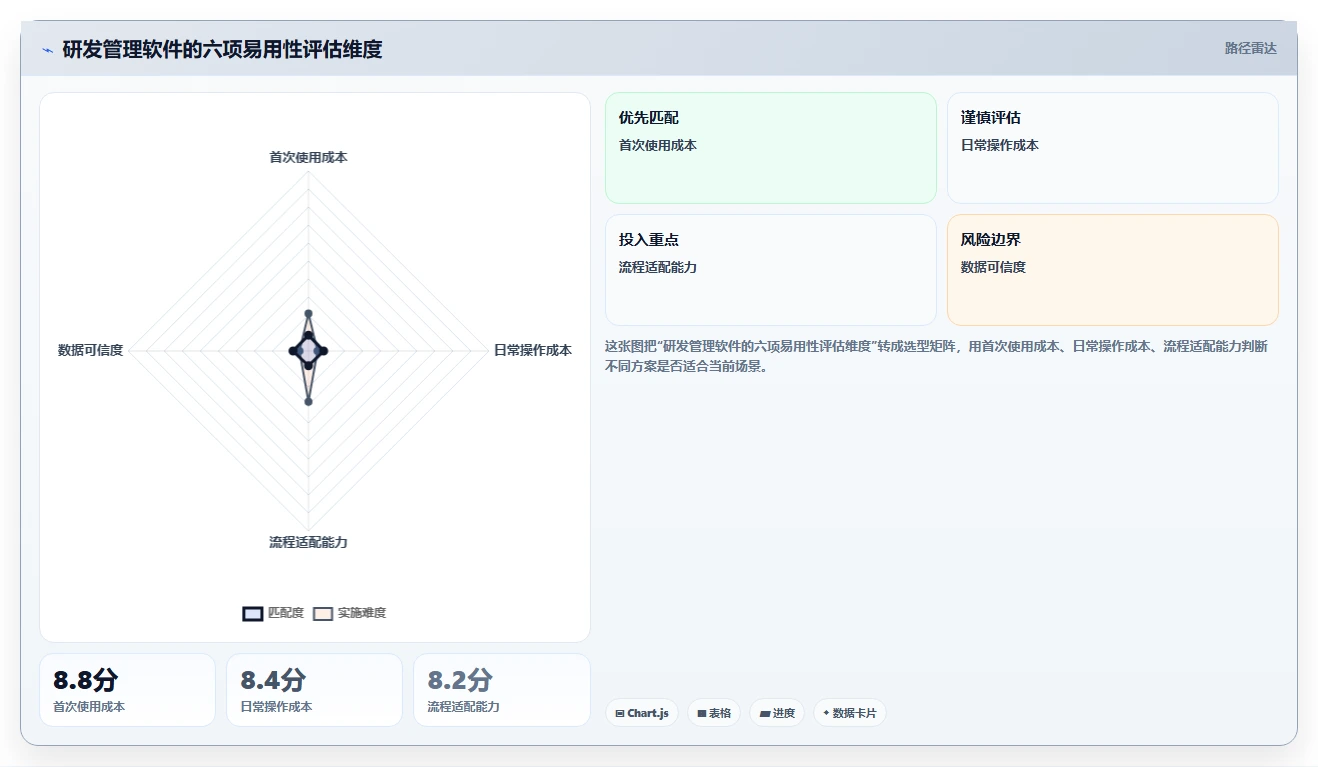Click 数据可信度 text inside 风险边界 card
The width and height of the screenshot is (1318, 767).
[x=993, y=267]
